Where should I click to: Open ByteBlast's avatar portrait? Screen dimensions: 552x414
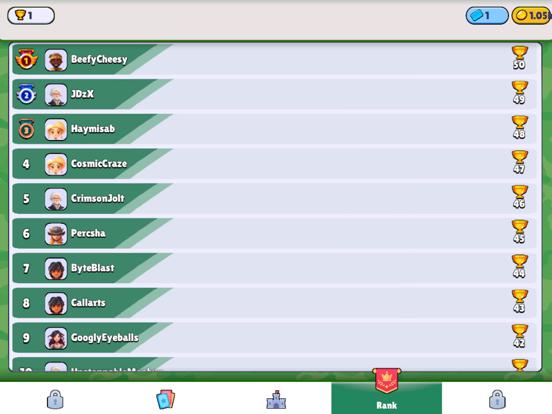pos(56,268)
